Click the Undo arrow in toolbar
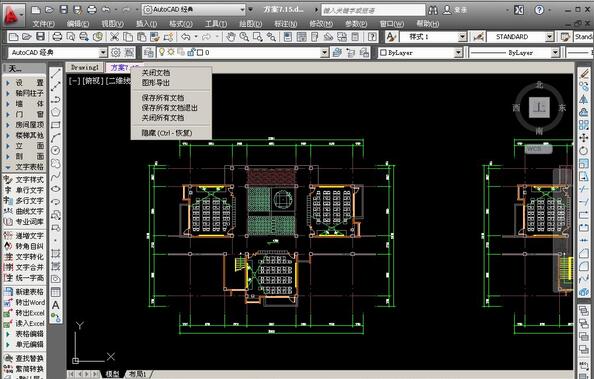This screenshot has width=594, height=379. [x=185, y=37]
